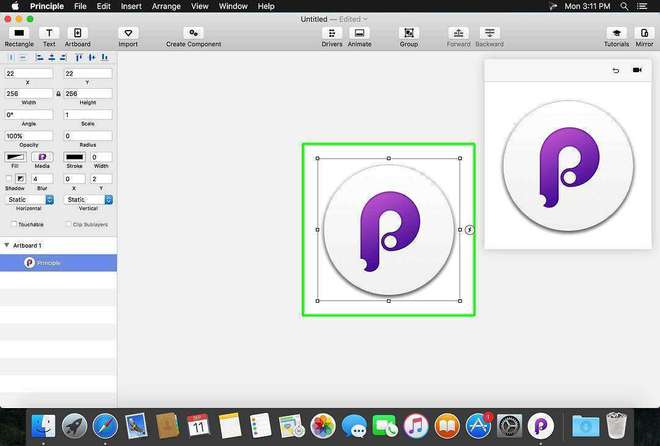The image size is (660, 446).
Task: Click the align right edges icon
Action: 63,57
